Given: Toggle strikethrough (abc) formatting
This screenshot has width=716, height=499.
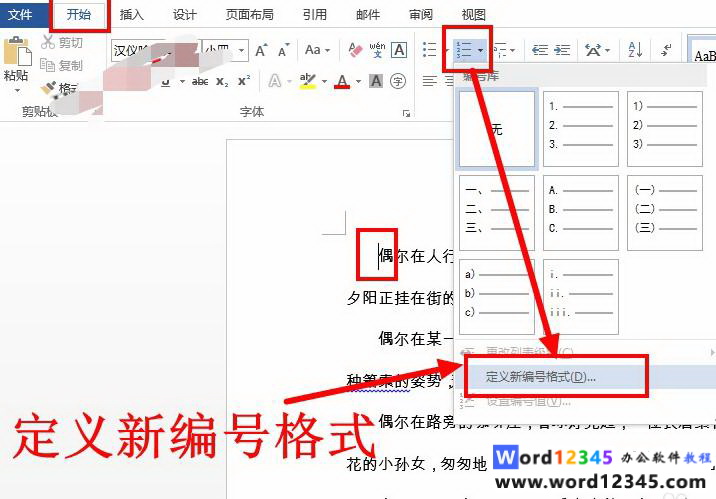Looking at the screenshot, I should pos(200,81).
